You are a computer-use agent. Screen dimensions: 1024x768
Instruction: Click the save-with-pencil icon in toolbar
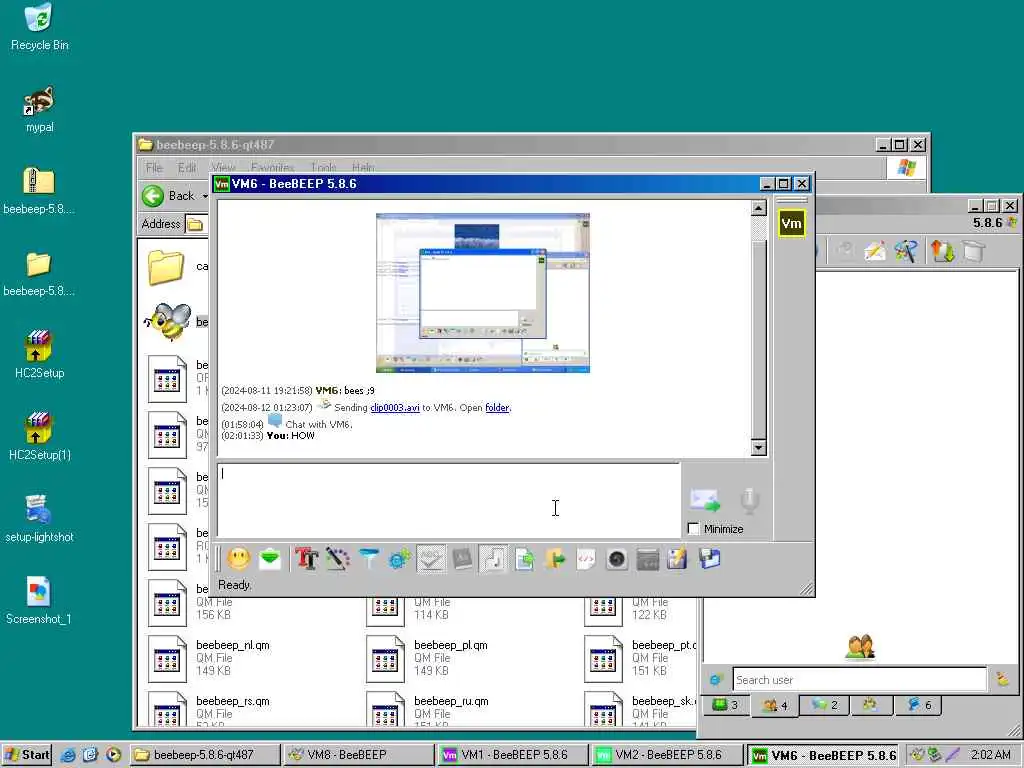(x=677, y=559)
